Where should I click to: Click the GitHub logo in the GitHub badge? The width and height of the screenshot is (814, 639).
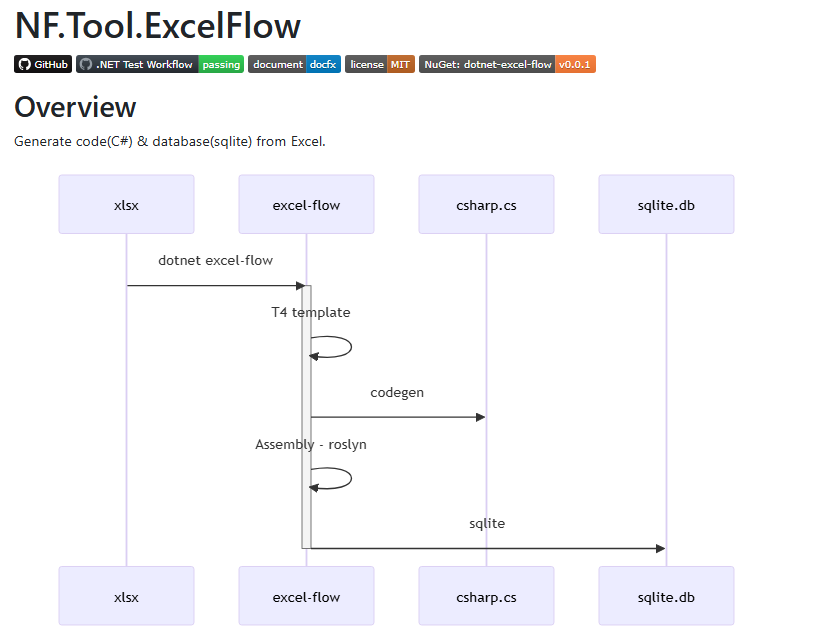click(24, 64)
